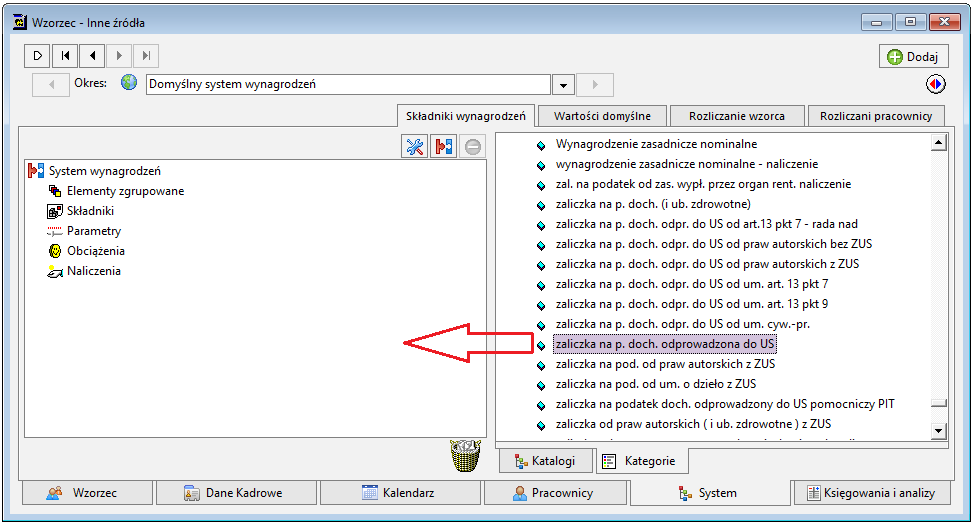Open the Wzorzec main tab

88,492
